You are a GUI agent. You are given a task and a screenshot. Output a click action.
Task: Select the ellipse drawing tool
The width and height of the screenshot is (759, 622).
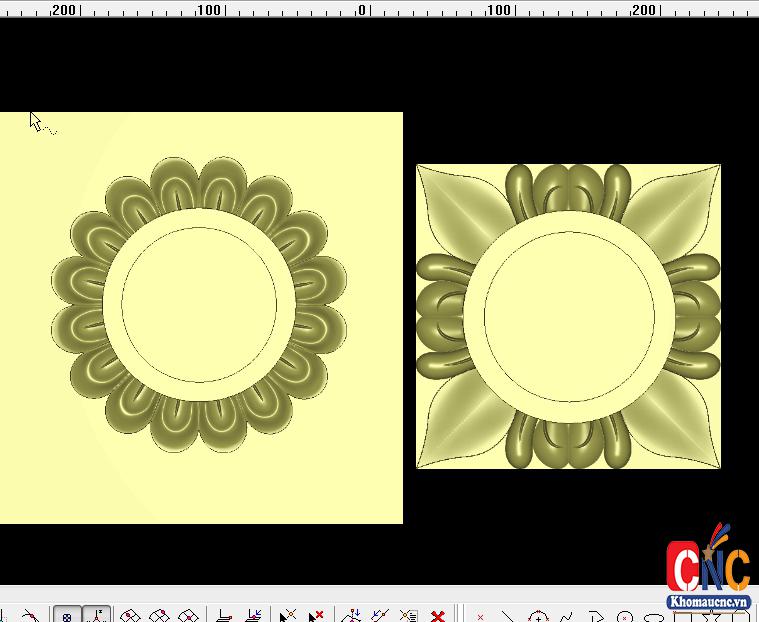click(x=654, y=616)
